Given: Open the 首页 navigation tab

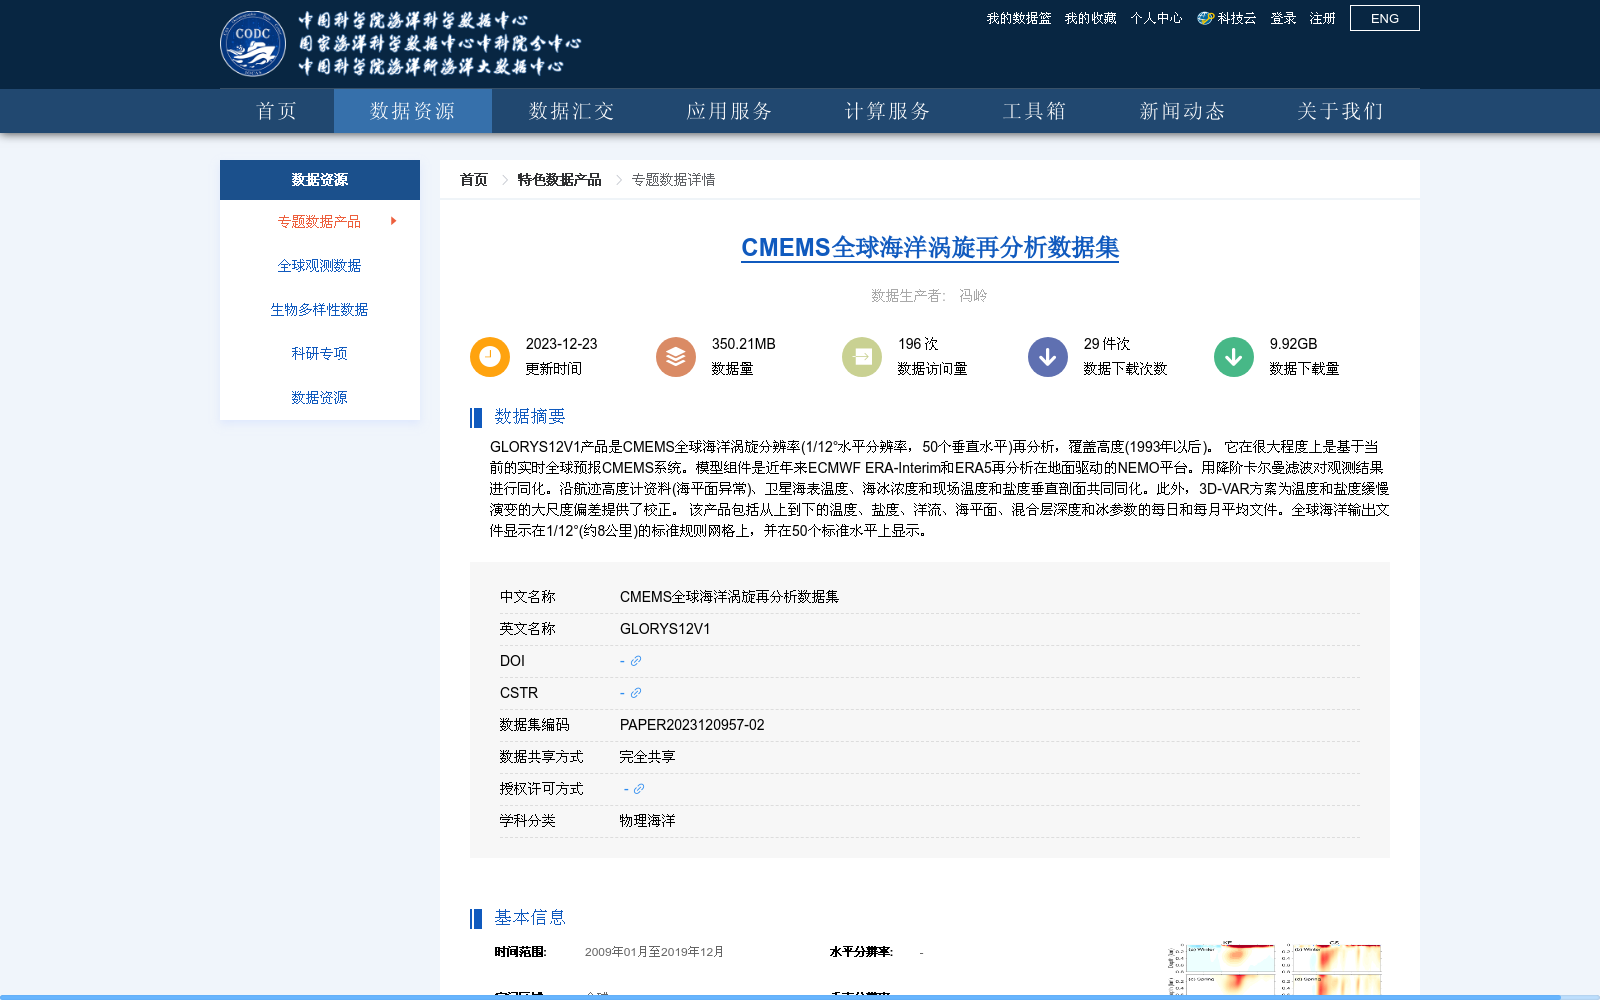Looking at the screenshot, I should point(277,111).
